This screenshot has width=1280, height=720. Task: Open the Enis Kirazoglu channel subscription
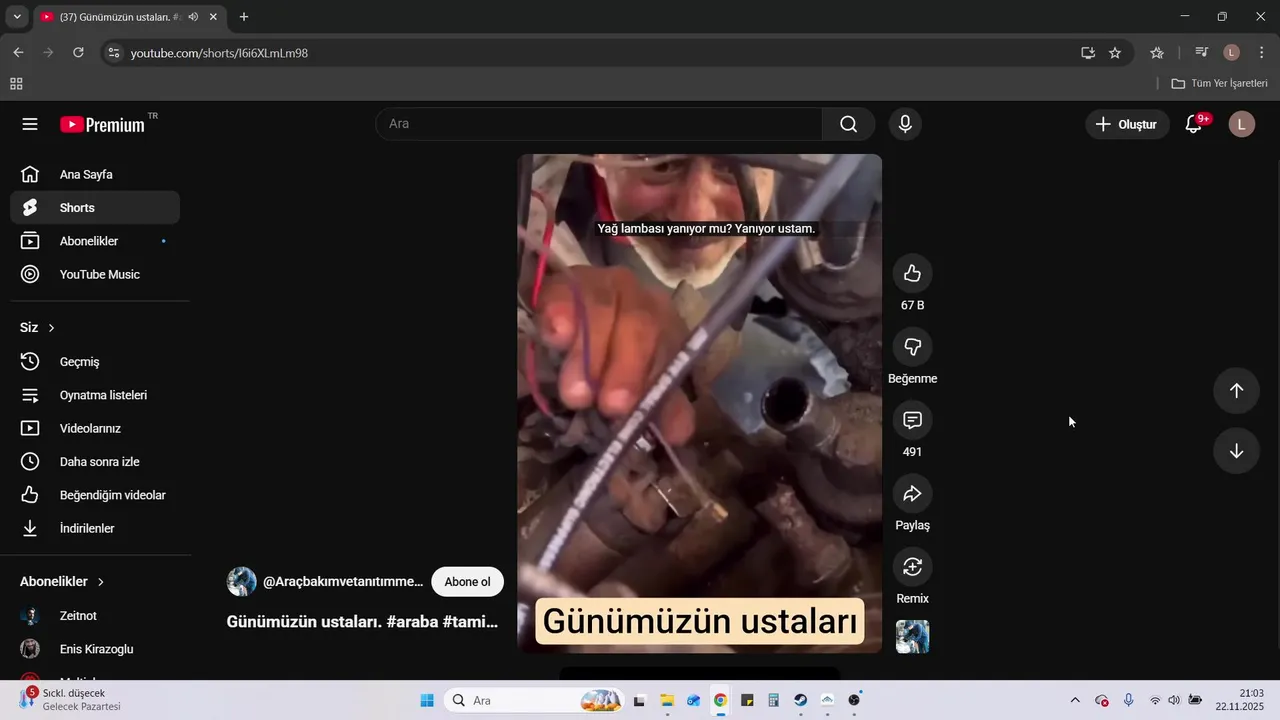coord(95,649)
